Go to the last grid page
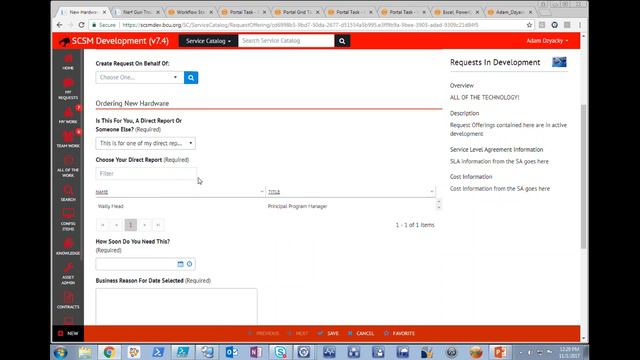 [x=158, y=225]
